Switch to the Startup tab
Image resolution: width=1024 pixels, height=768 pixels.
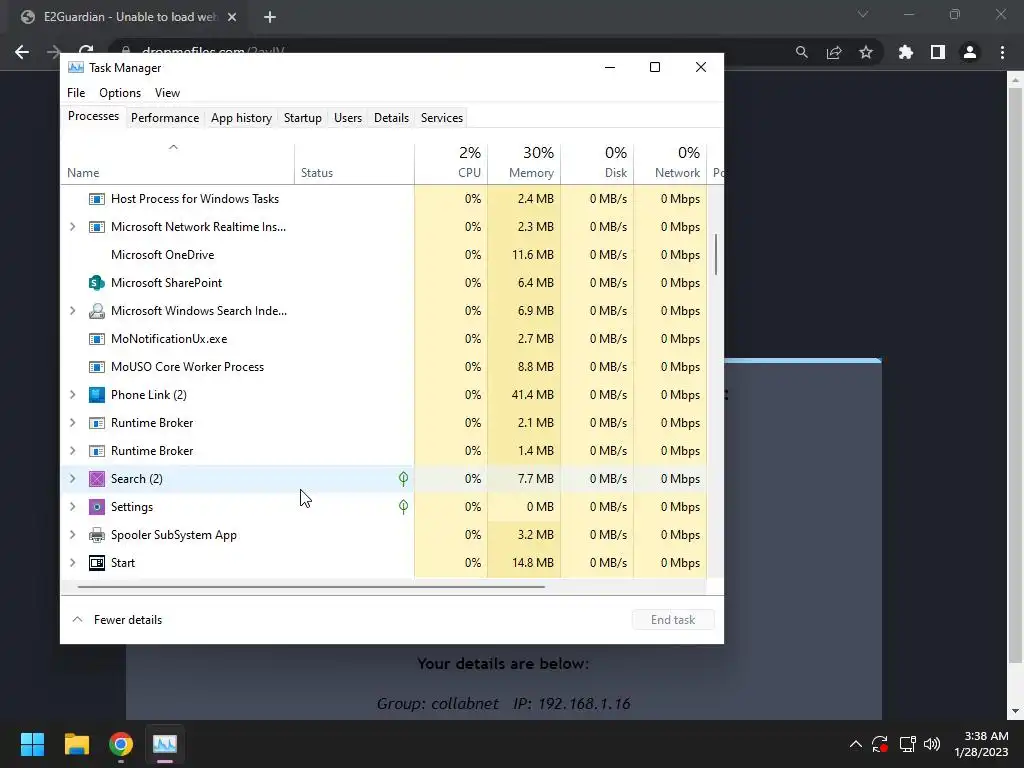tap(302, 118)
